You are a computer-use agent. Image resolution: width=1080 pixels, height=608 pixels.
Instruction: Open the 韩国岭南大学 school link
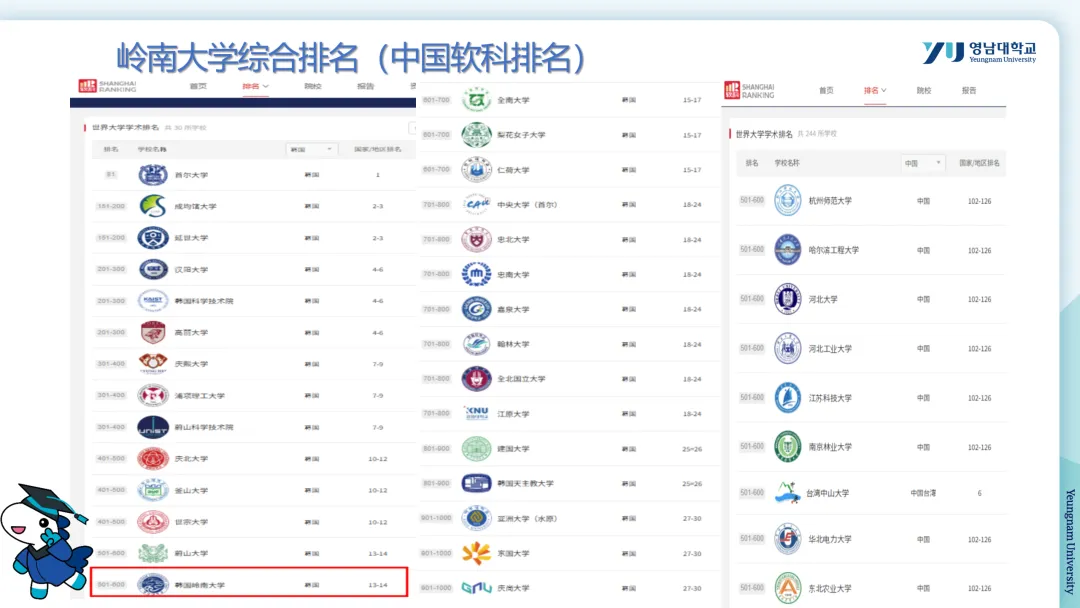pyautogui.click(x=200, y=585)
